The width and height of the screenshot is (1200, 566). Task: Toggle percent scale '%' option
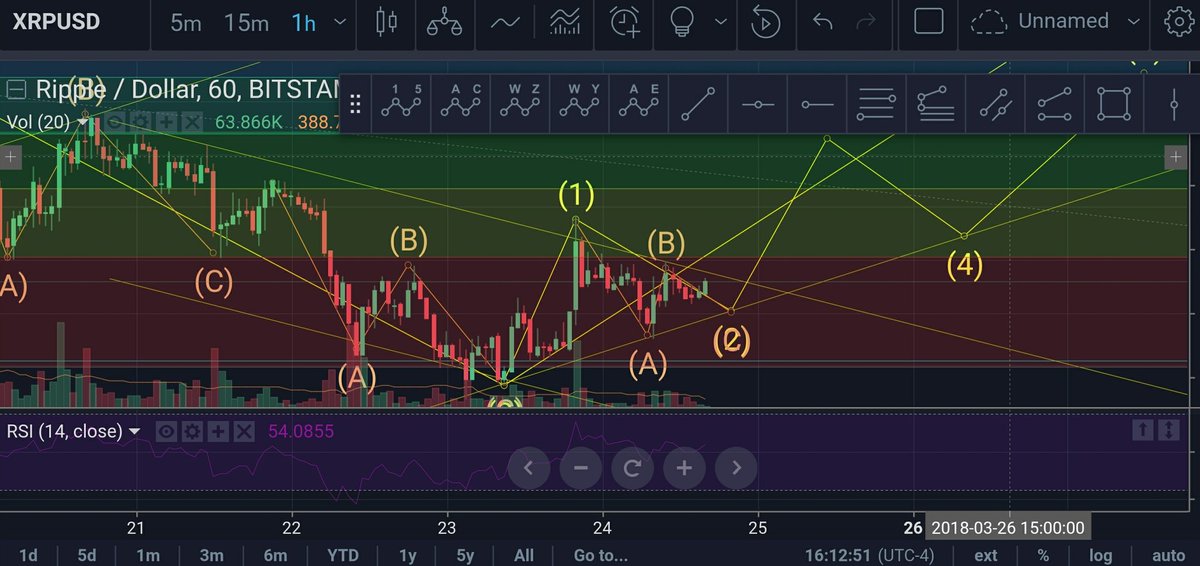click(1043, 555)
